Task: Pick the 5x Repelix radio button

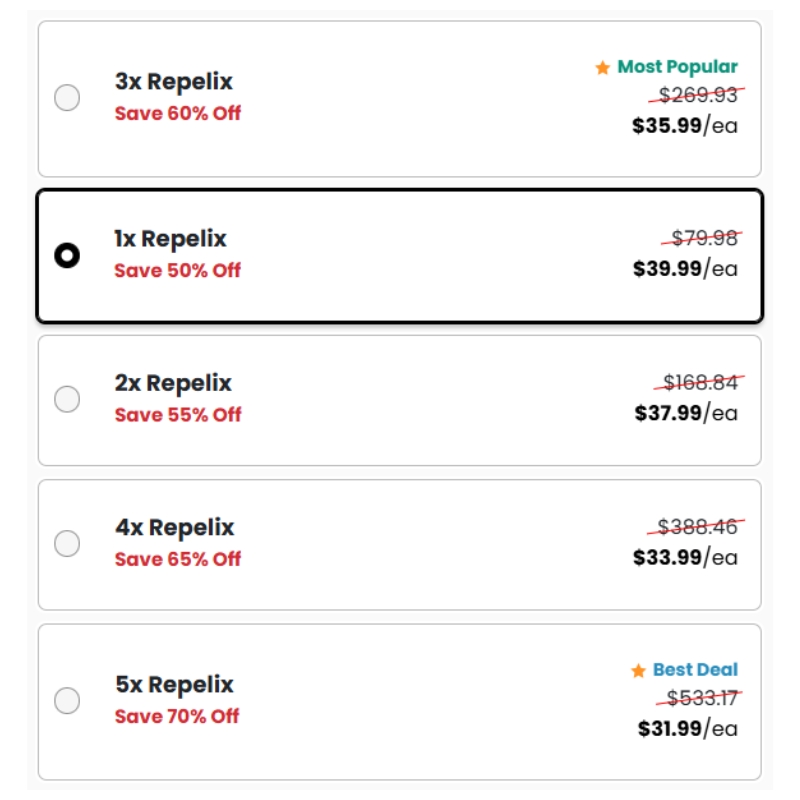Action: (x=67, y=701)
